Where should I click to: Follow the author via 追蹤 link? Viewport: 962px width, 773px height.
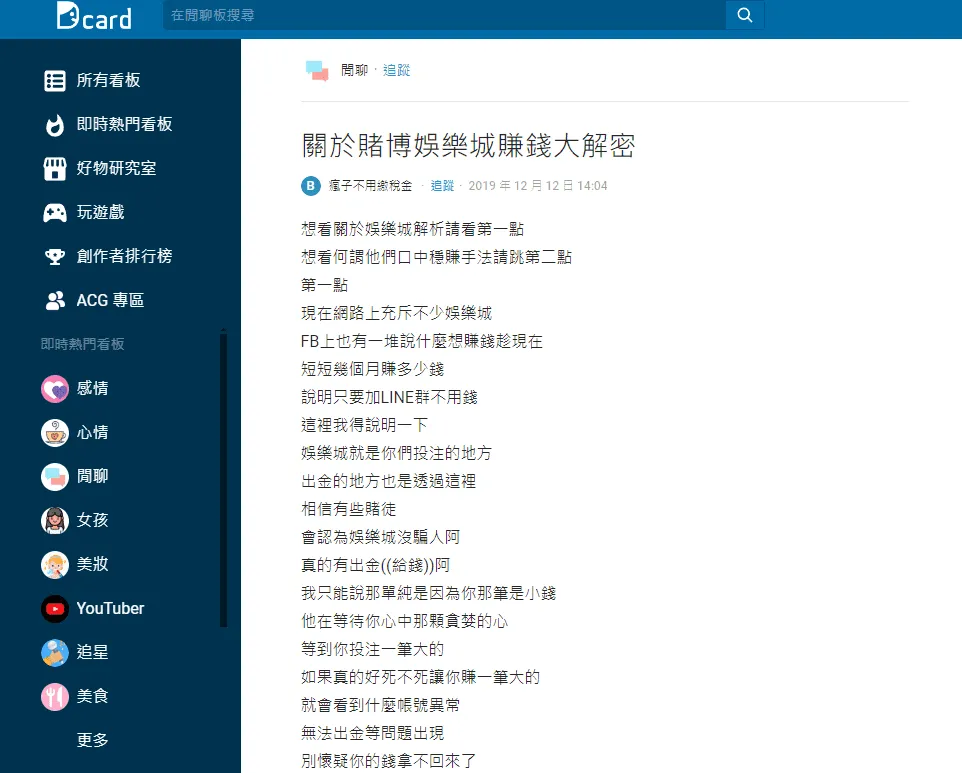(442, 186)
